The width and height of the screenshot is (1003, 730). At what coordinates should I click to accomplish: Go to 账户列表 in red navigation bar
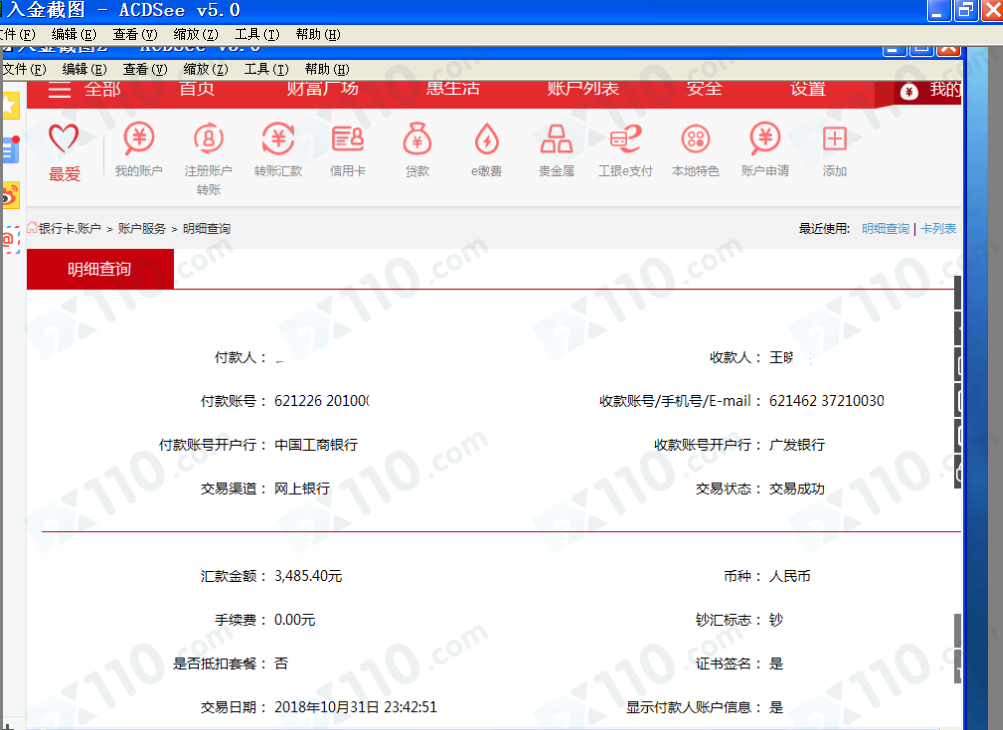(583, 89)
